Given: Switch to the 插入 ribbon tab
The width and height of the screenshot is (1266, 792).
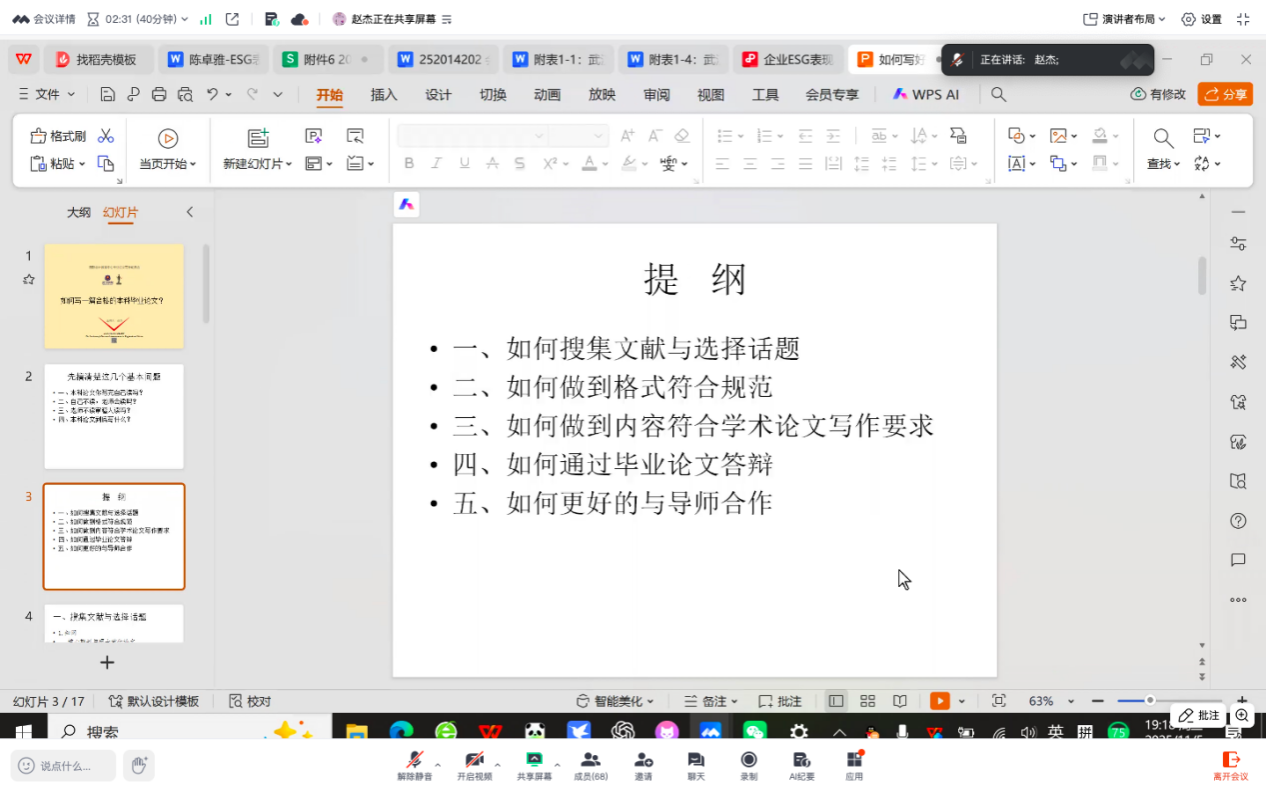Looking at the screenshot, I should pyautogui.click(x=386, y=95).
